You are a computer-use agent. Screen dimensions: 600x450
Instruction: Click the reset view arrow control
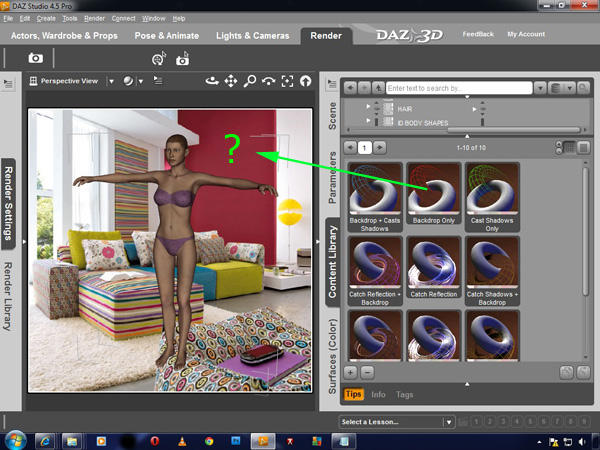click(305, 81)
